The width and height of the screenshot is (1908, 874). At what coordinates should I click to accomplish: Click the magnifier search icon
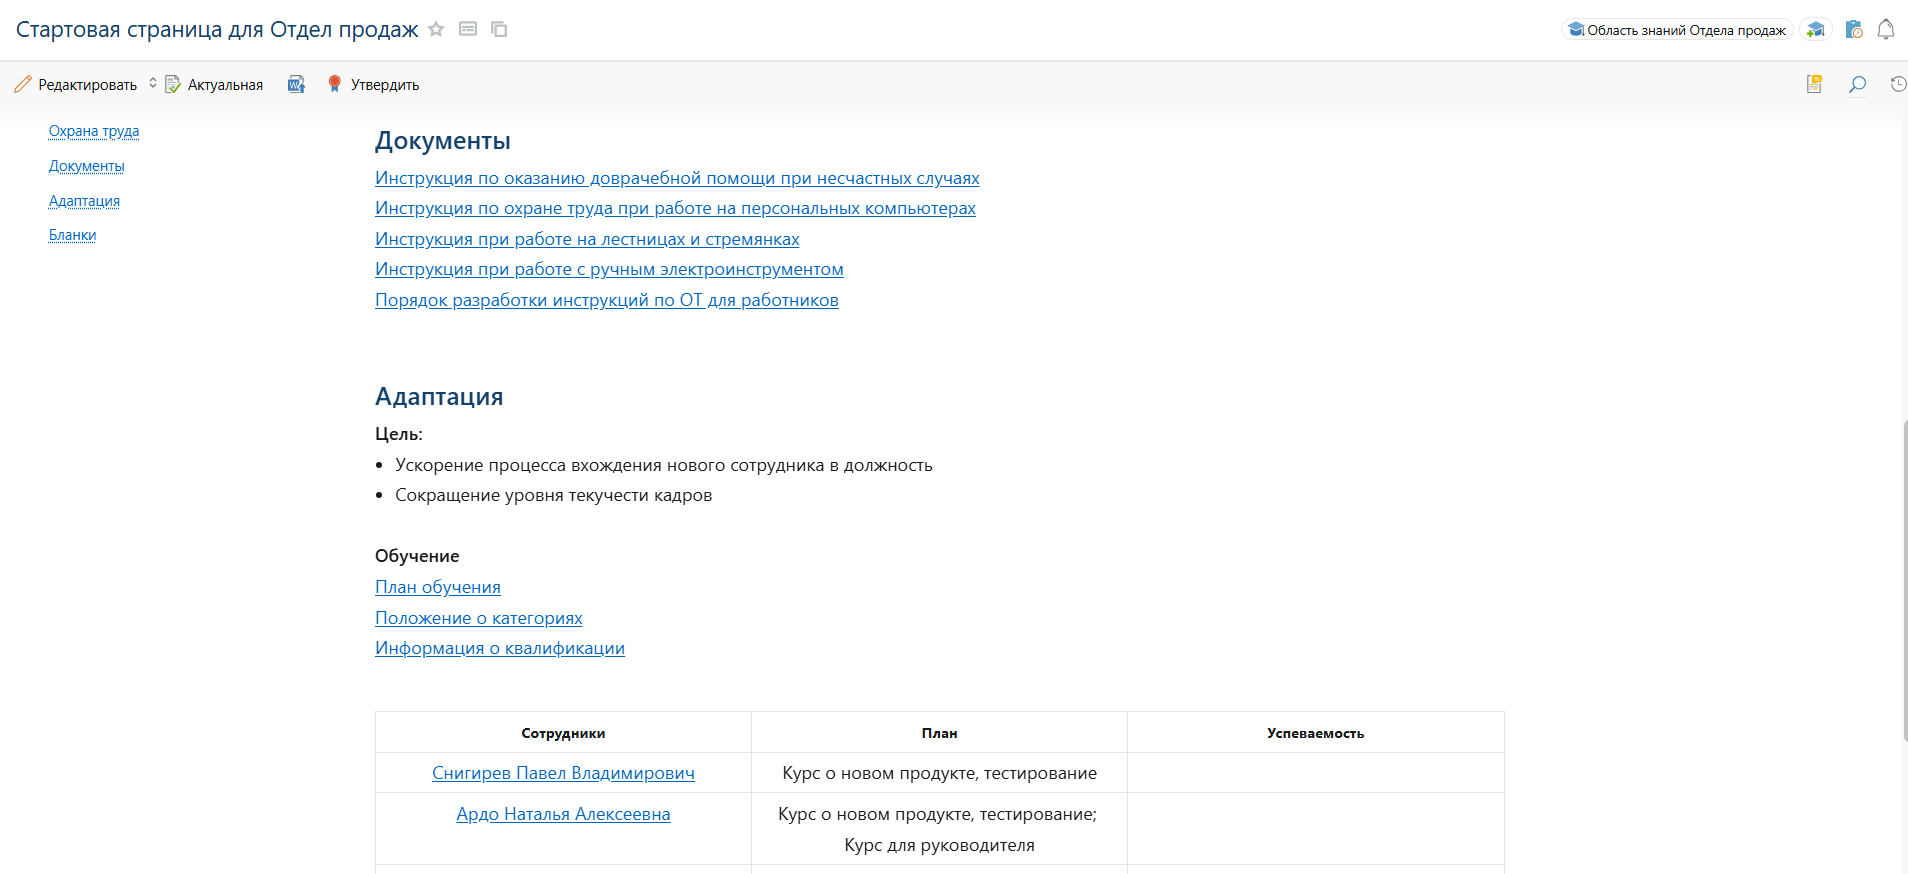point(1857,85)
